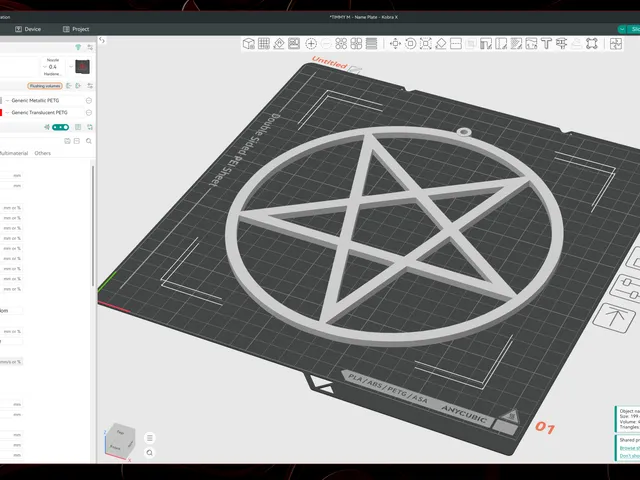The width and height of the screenshot is (640, 480).
Task: Open the Slice button dropdown arrow
Action: (622, 29)
